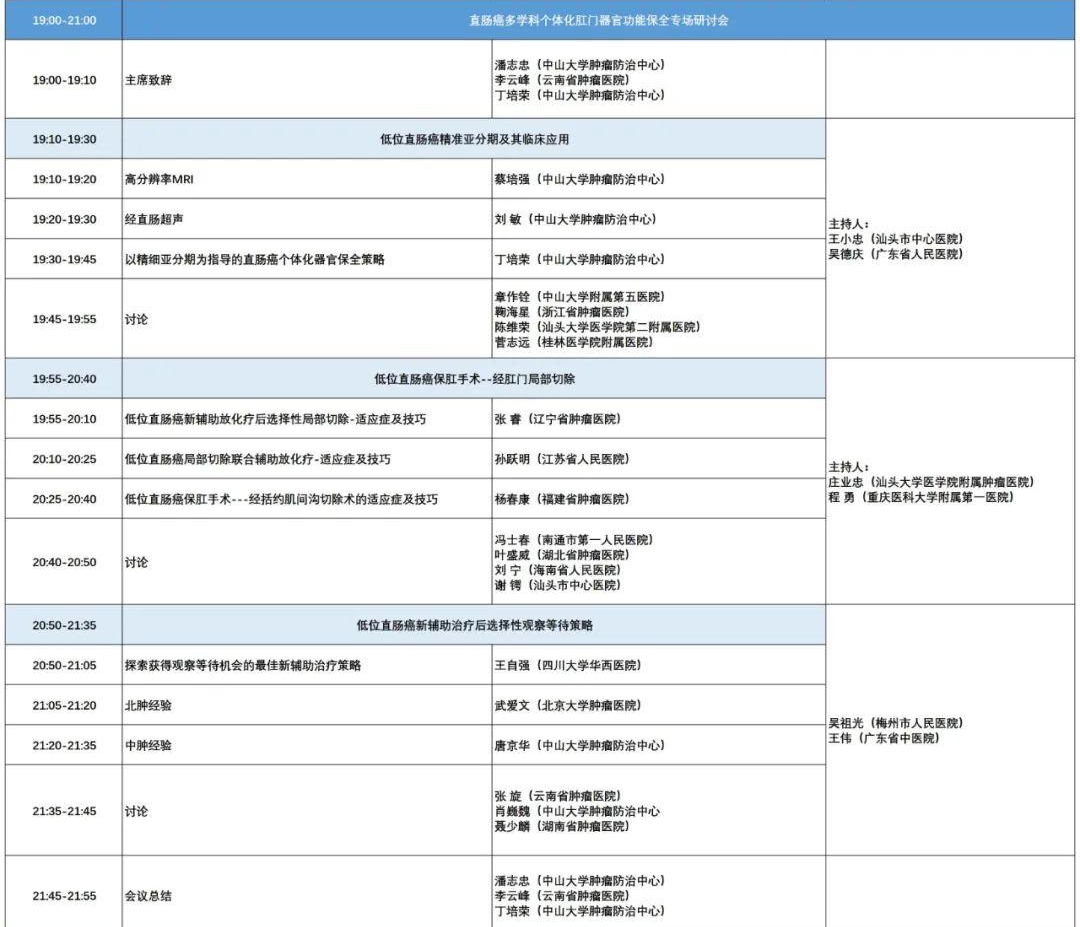The height and width of the screenshot is (927, 1080).
Task: Click the 19:00-21:00 header time cell
Action: (x=64, y=21)
